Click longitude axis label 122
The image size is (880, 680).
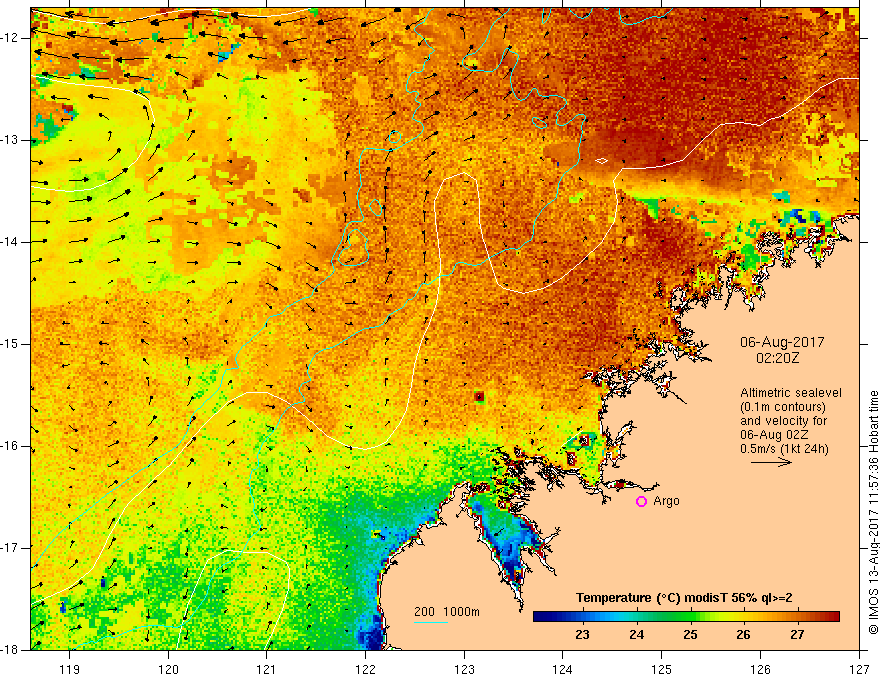coord(365,669)
